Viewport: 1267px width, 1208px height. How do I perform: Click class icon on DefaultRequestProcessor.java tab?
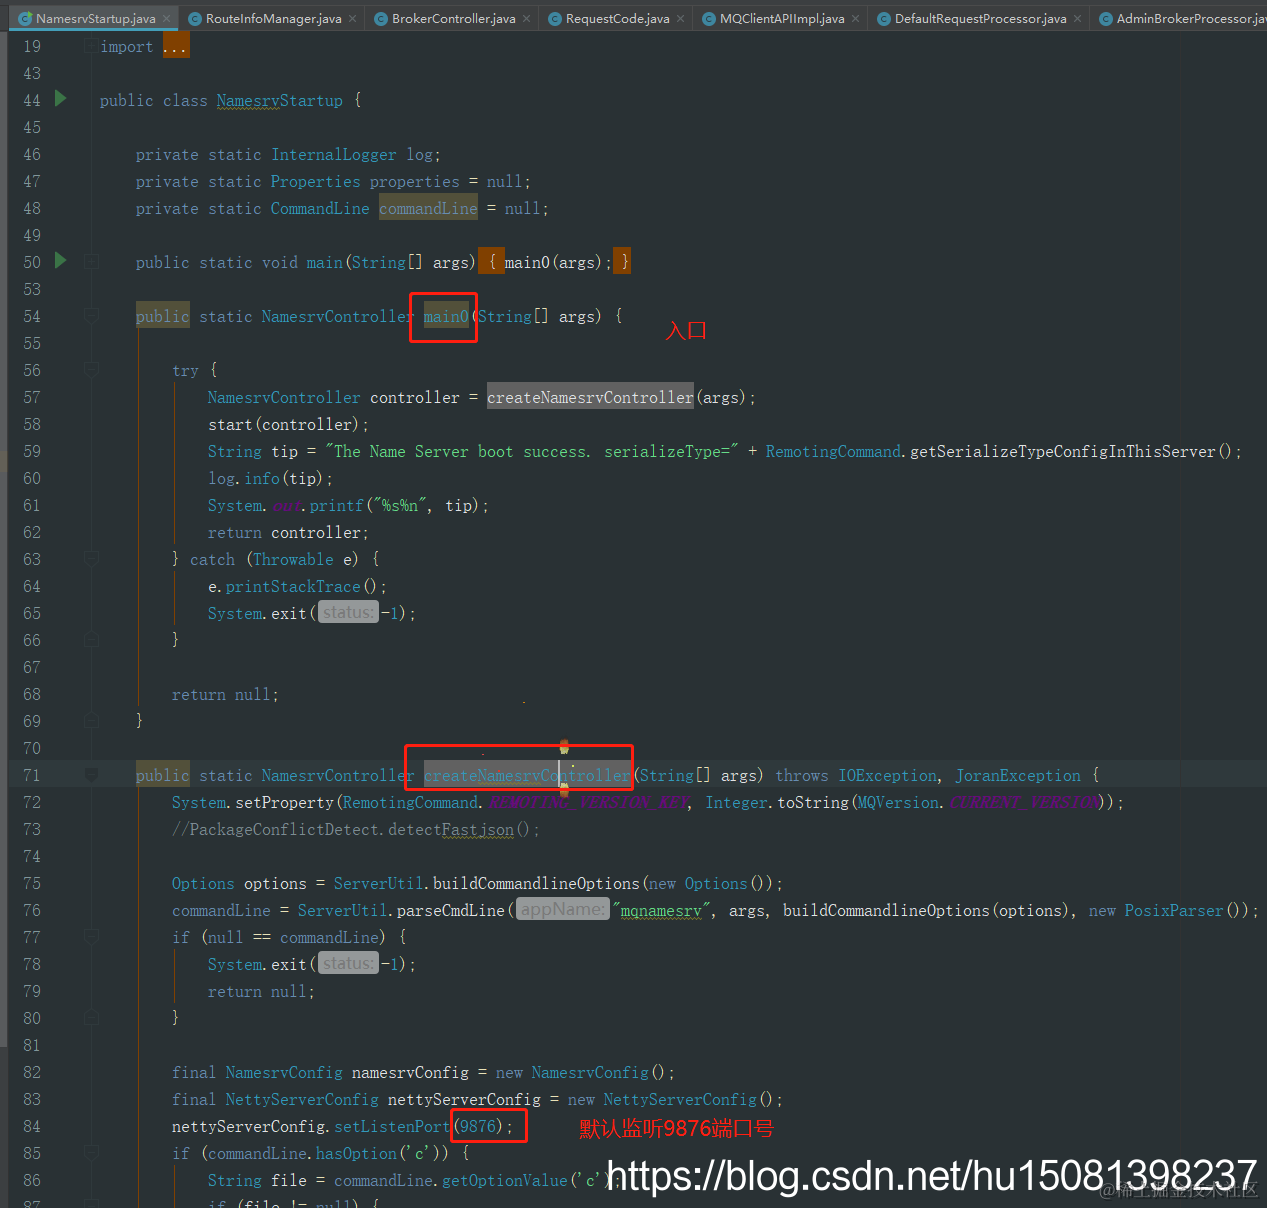(x=884, y=18)
